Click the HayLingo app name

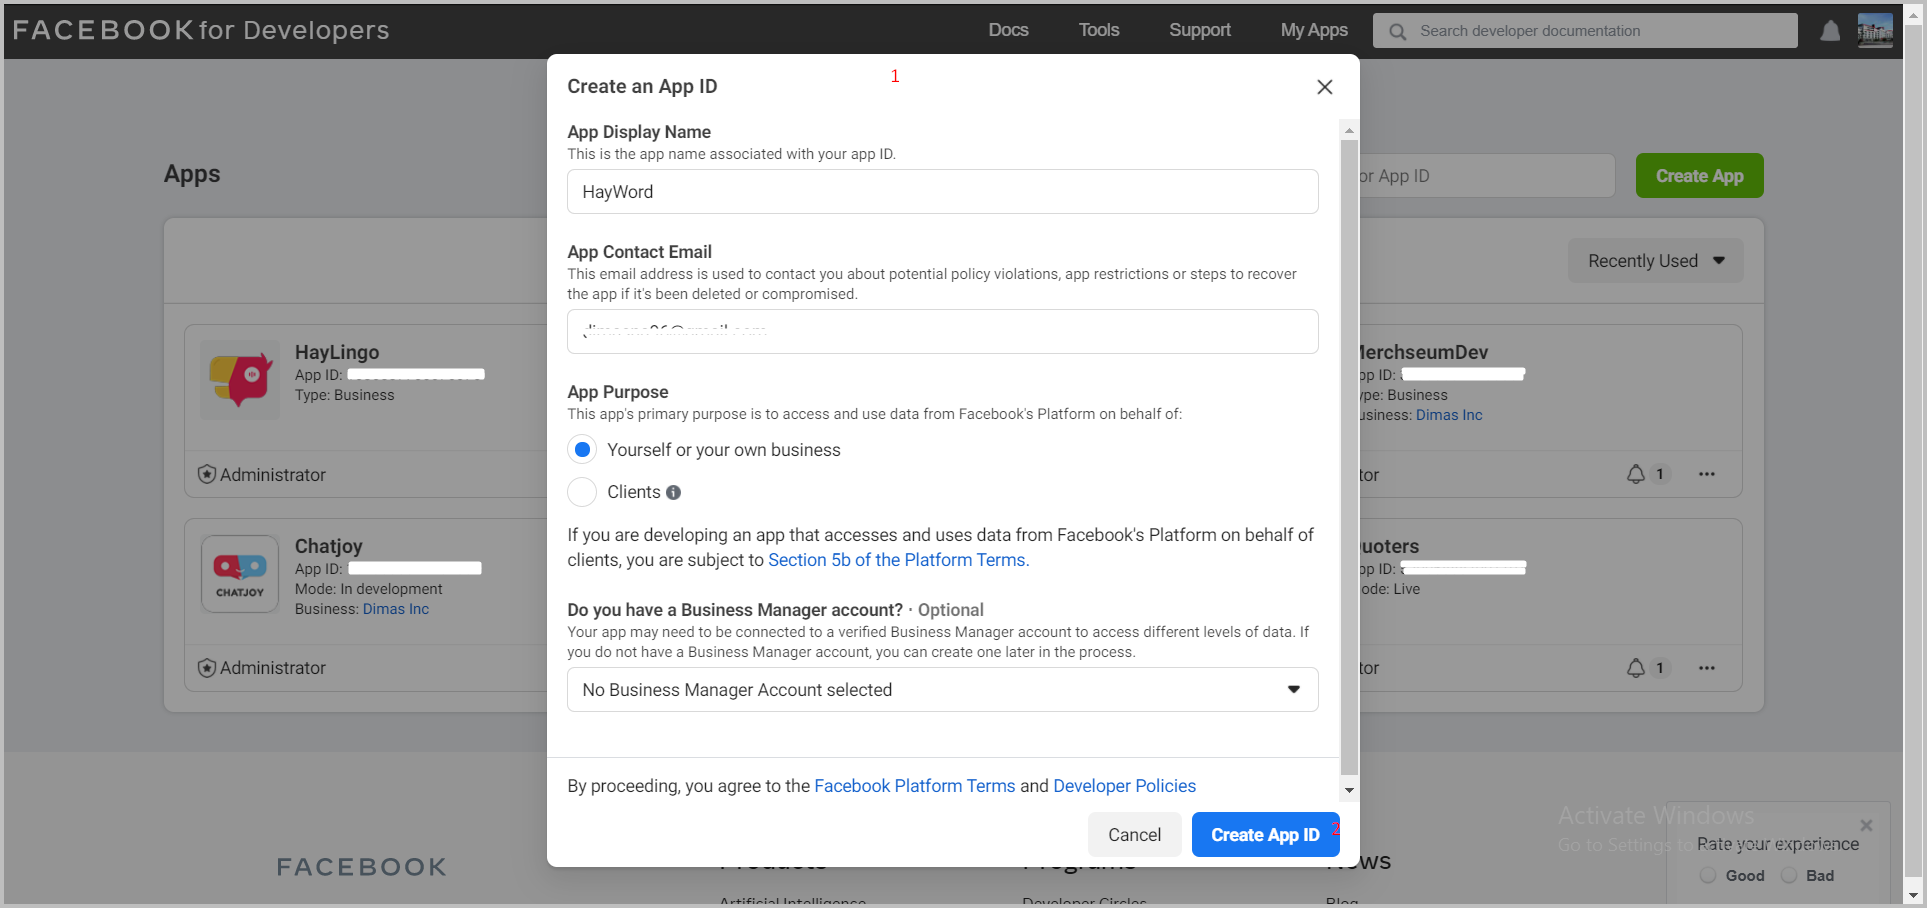[x=337, y=352]
